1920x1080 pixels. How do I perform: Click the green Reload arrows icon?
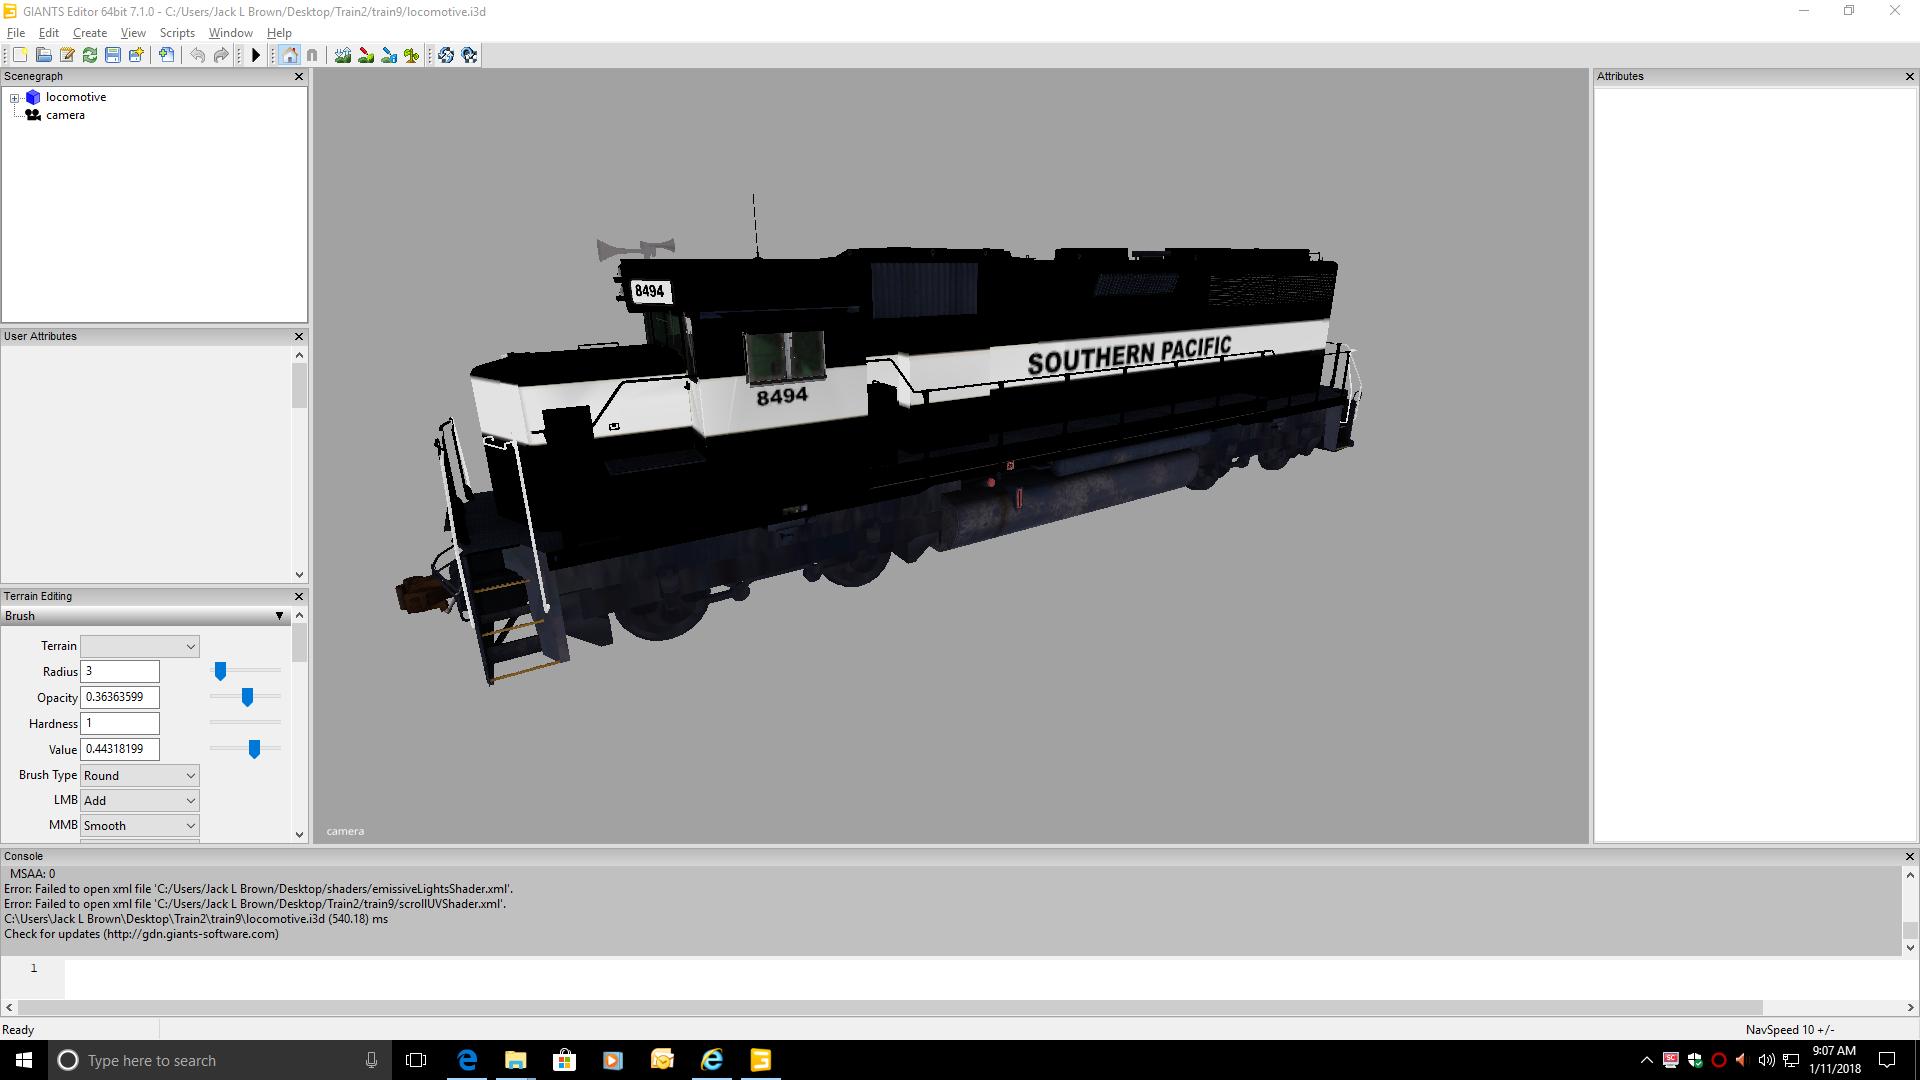click(x=90, y=56)
